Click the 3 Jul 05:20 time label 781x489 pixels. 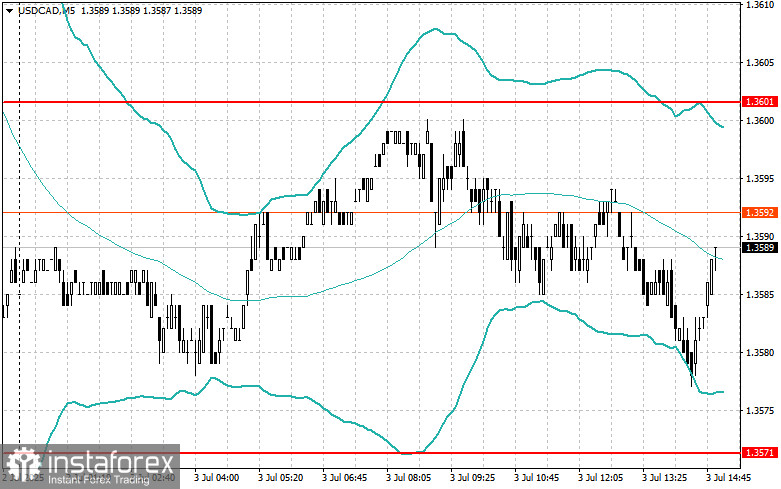pos(280,478)
